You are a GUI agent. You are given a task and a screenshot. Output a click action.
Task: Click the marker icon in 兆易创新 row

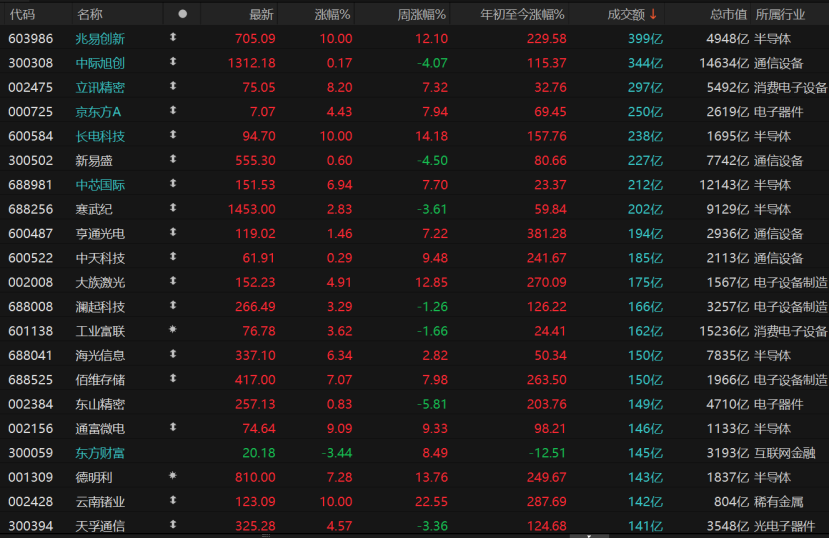[173, 38]
